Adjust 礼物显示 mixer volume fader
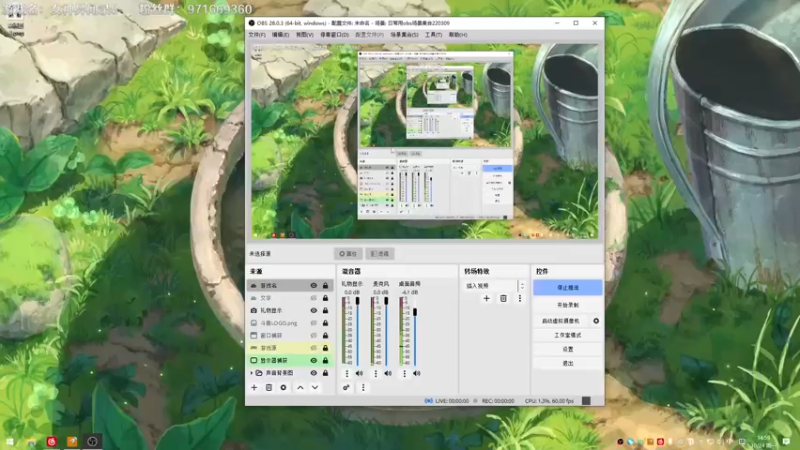Image resolution: width=800 pixels, height=450 pixels. (358, 301)
